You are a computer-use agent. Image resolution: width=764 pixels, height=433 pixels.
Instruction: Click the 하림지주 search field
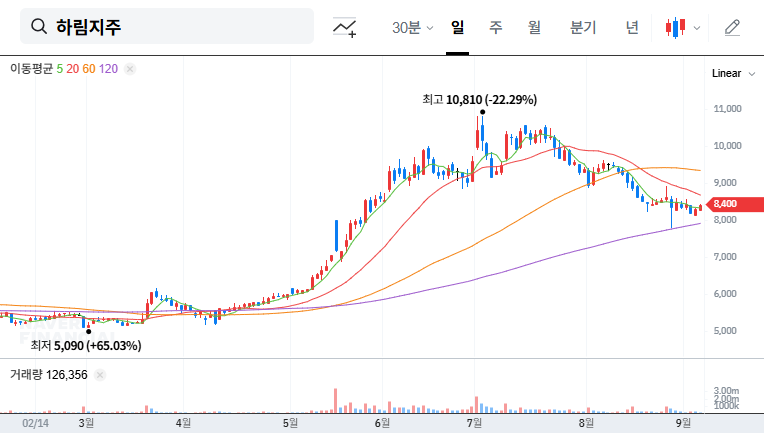pos(167,26)
